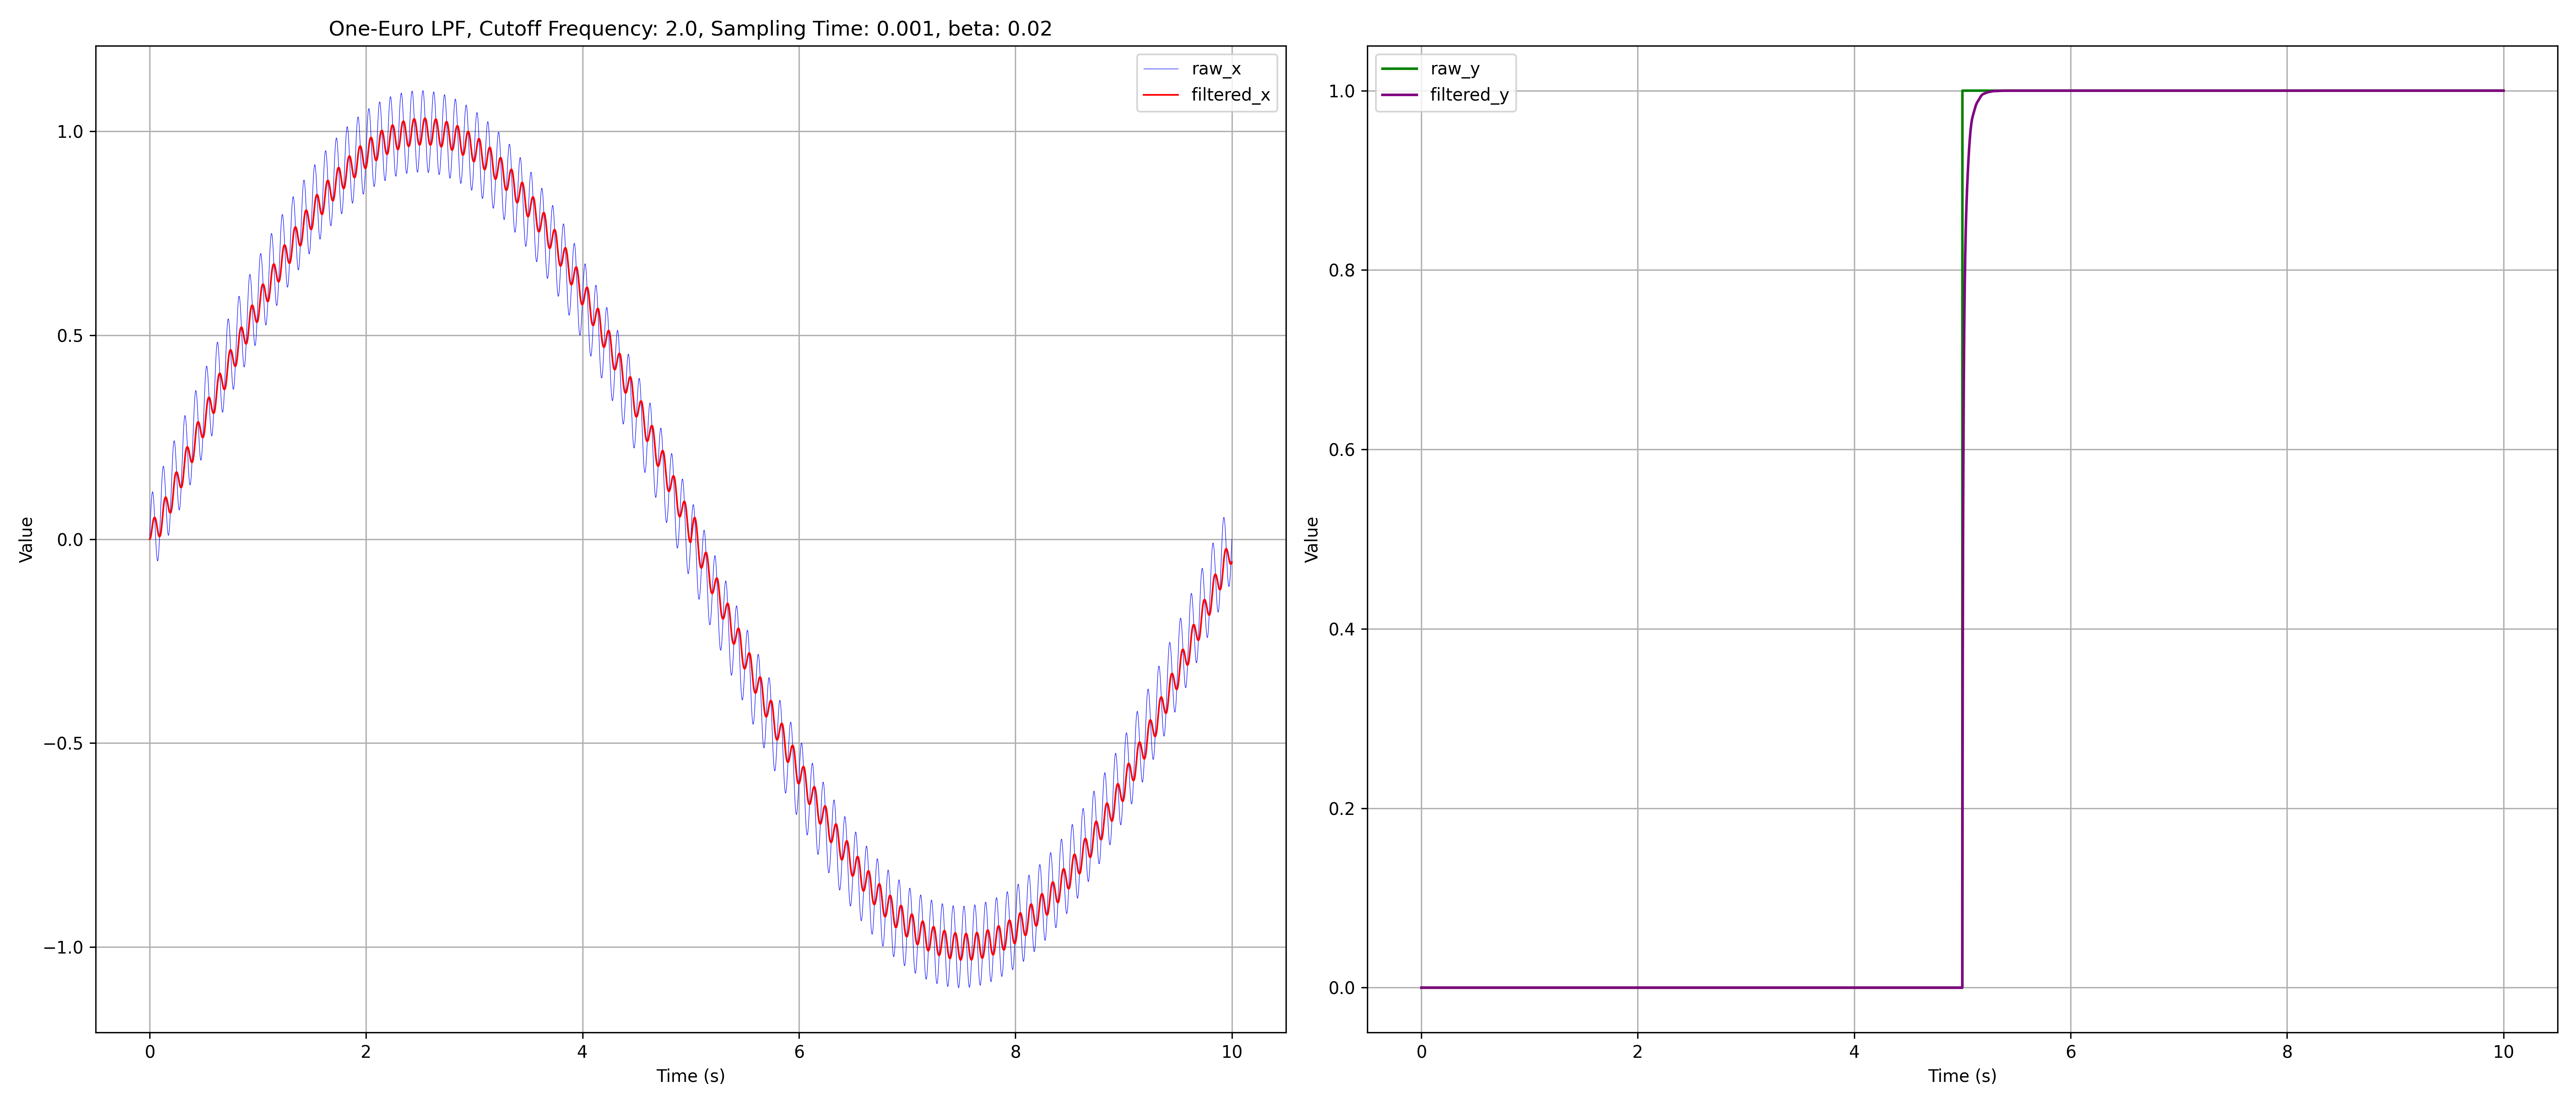Viewport: 2576px width, 1104px height.
Task: Click the 0.0 y-tick on right plot
Action: click(1341, 988)
